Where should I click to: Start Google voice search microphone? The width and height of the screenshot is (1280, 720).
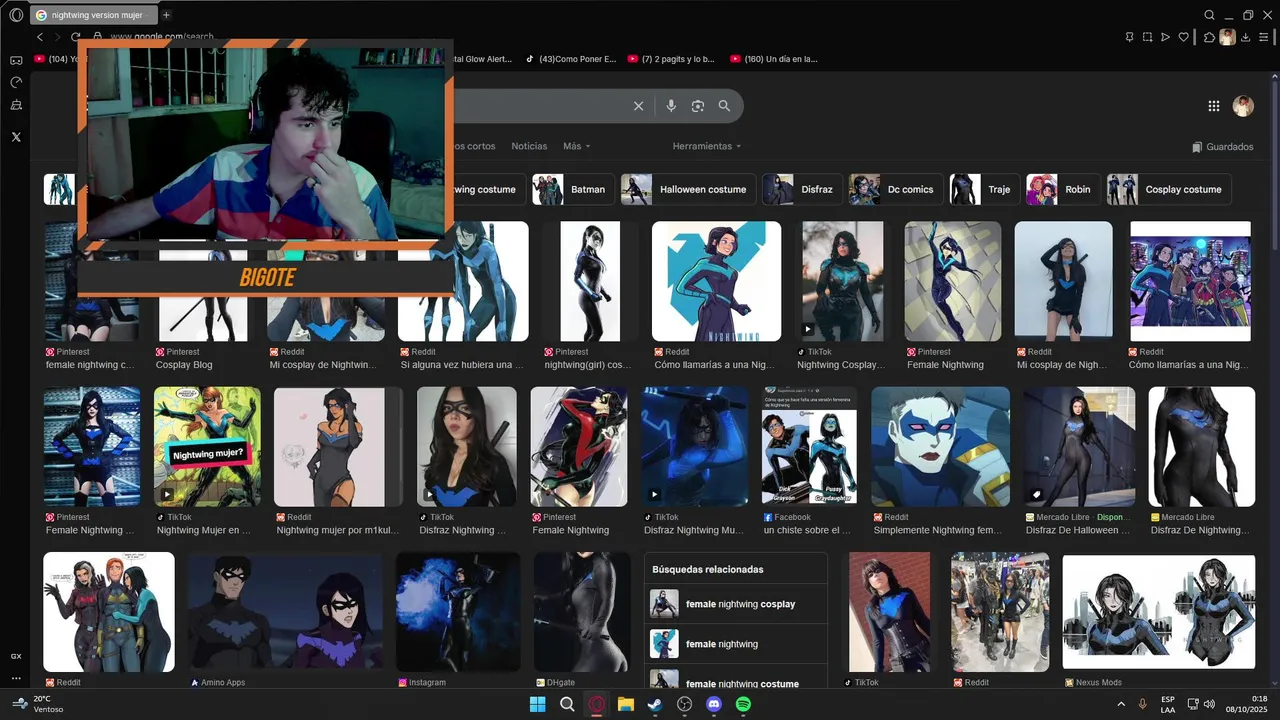click(x=671, y=106)
